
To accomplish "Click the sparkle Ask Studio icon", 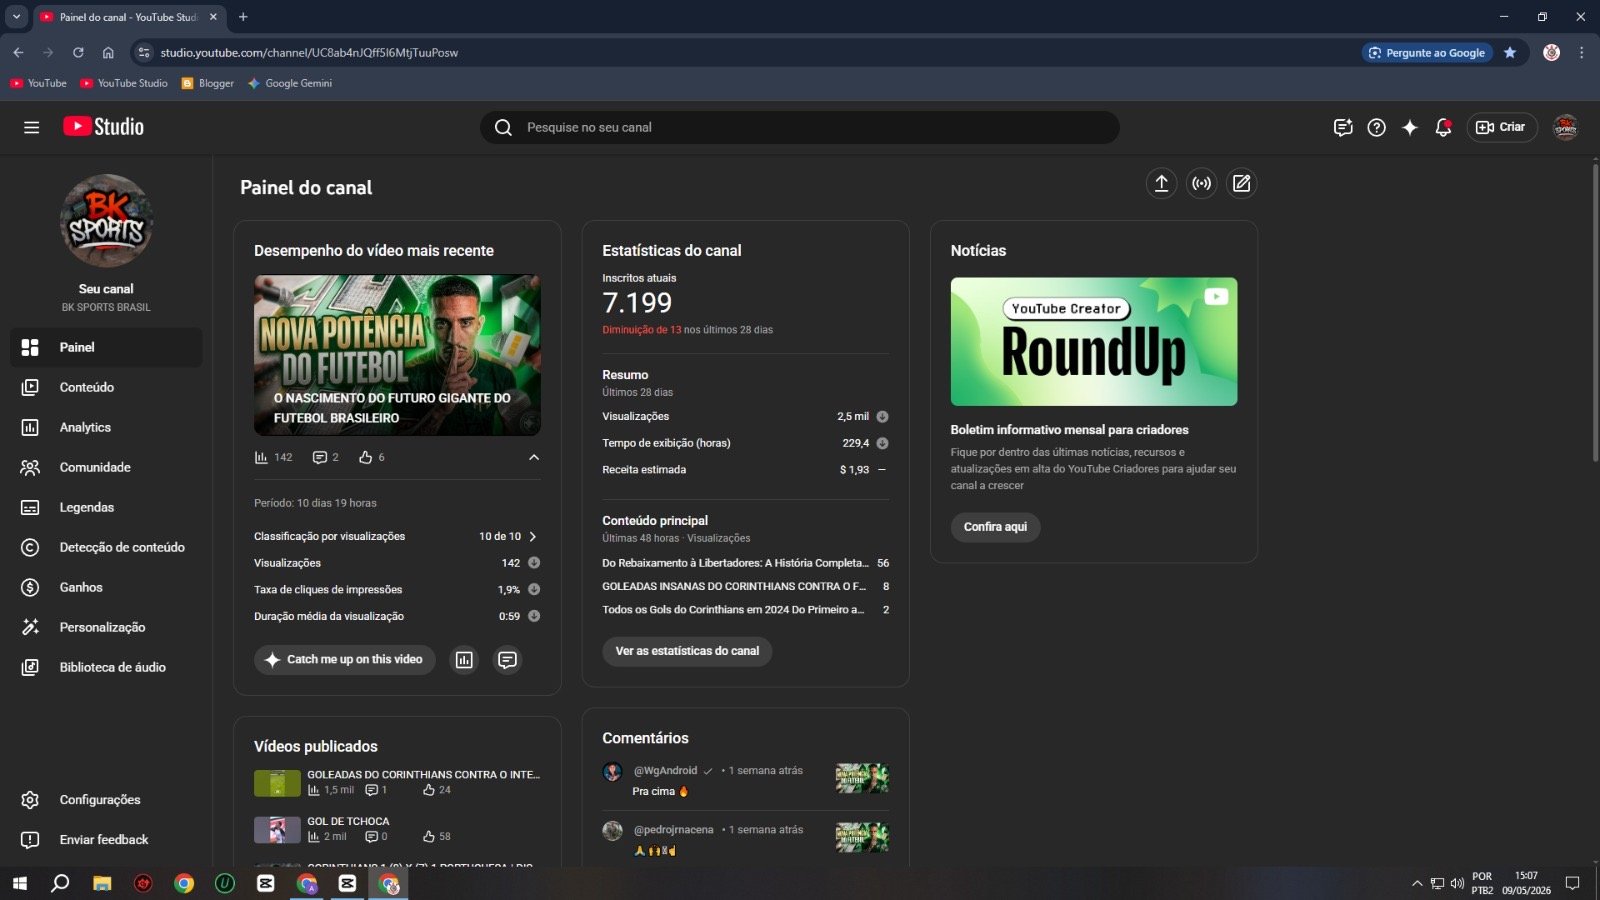I will pos(1410,127).
